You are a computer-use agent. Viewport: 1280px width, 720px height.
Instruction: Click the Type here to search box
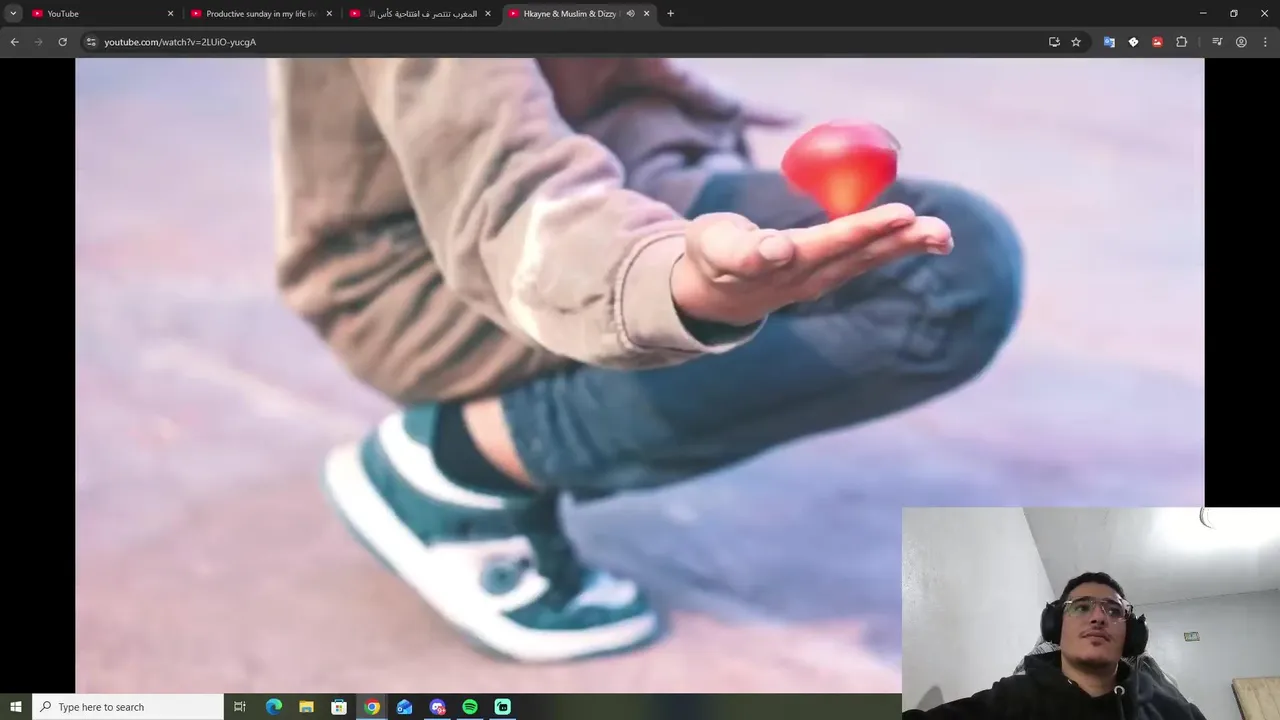coord(128,707)
